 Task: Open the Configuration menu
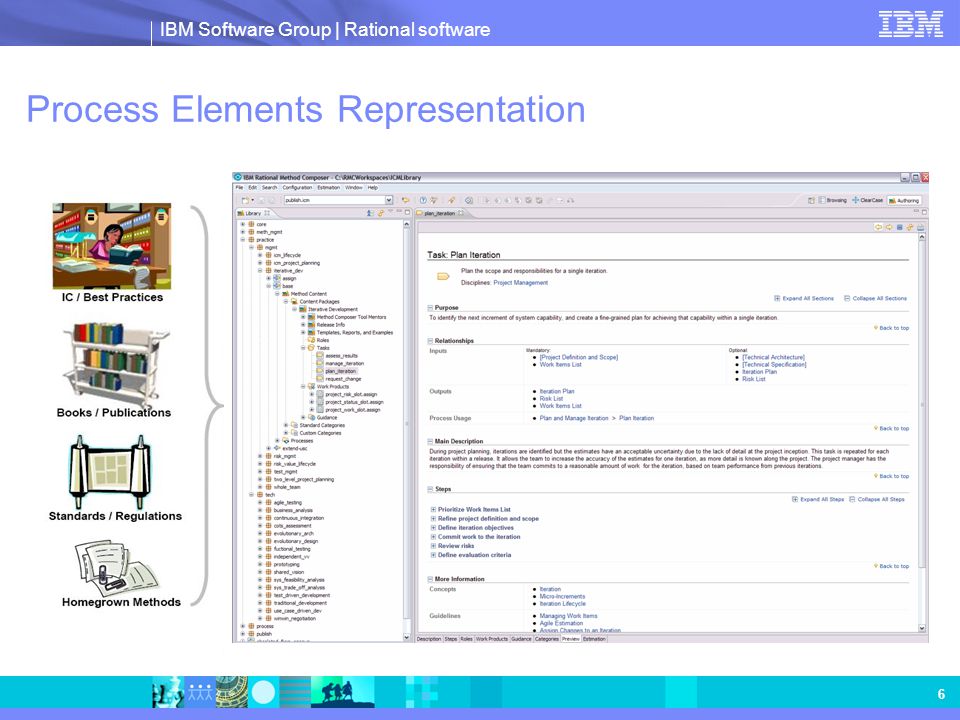(298, 187)
